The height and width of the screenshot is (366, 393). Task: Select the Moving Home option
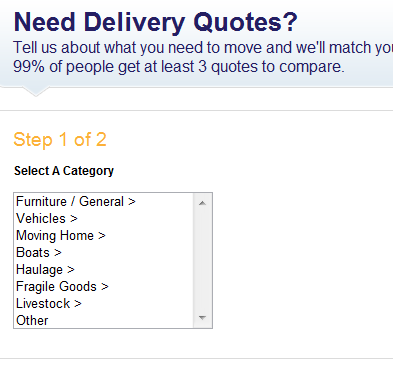click(104, 236)
